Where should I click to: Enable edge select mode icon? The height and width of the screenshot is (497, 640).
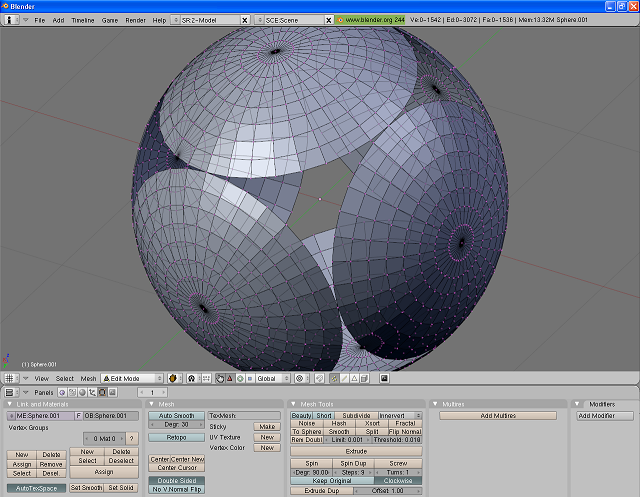[x=344, y=378]
